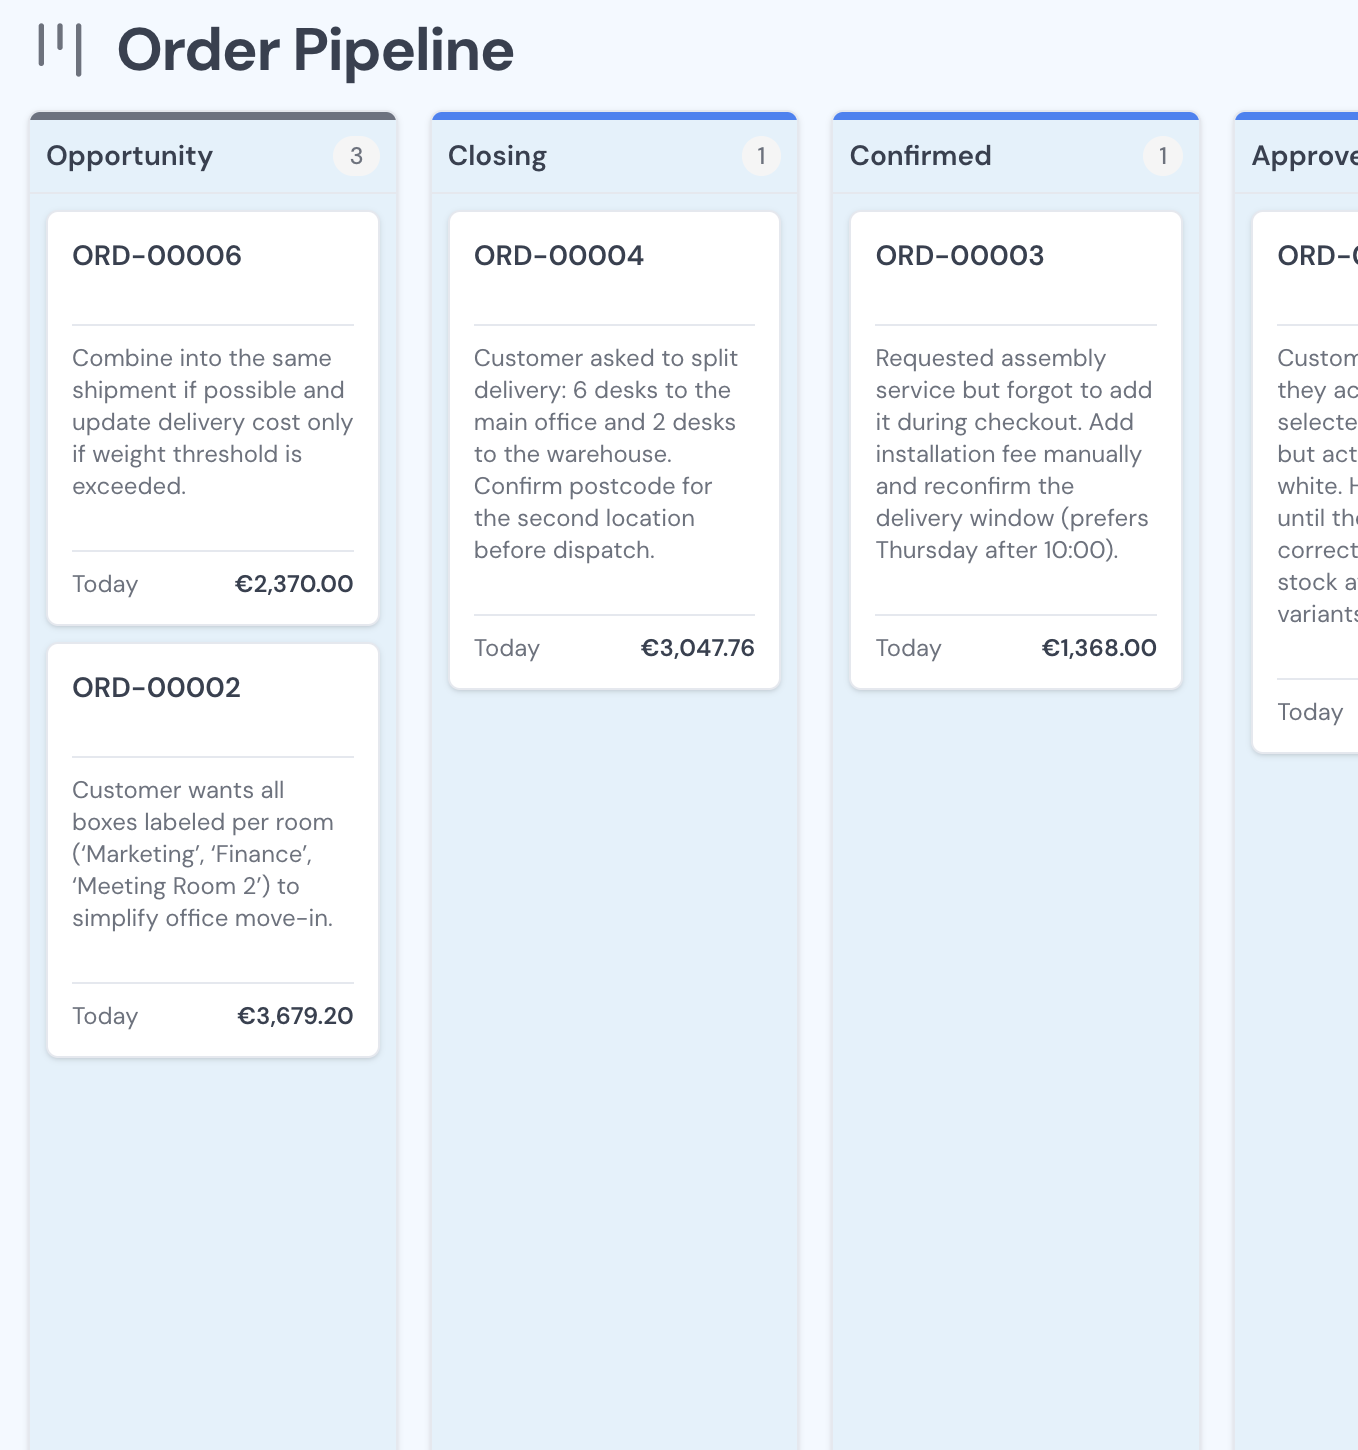The height and width of the screenshot is (1450, 1358).
Task: Click 'Today' on the ORD-00002 card
Action: [x=105, y=1016]
